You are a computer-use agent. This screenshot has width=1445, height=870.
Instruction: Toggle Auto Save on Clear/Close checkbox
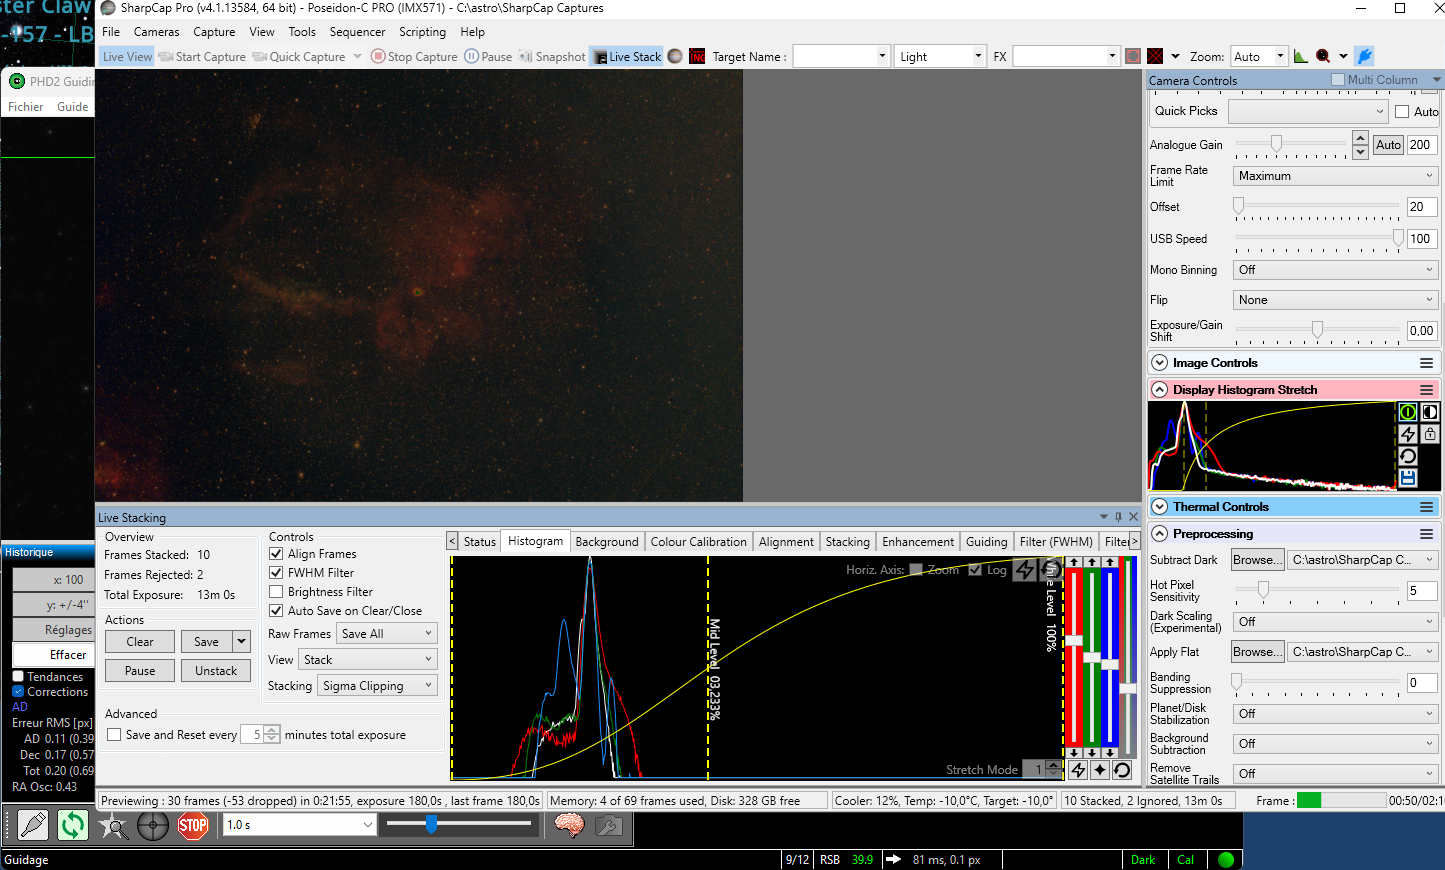[x=276, y=610]
